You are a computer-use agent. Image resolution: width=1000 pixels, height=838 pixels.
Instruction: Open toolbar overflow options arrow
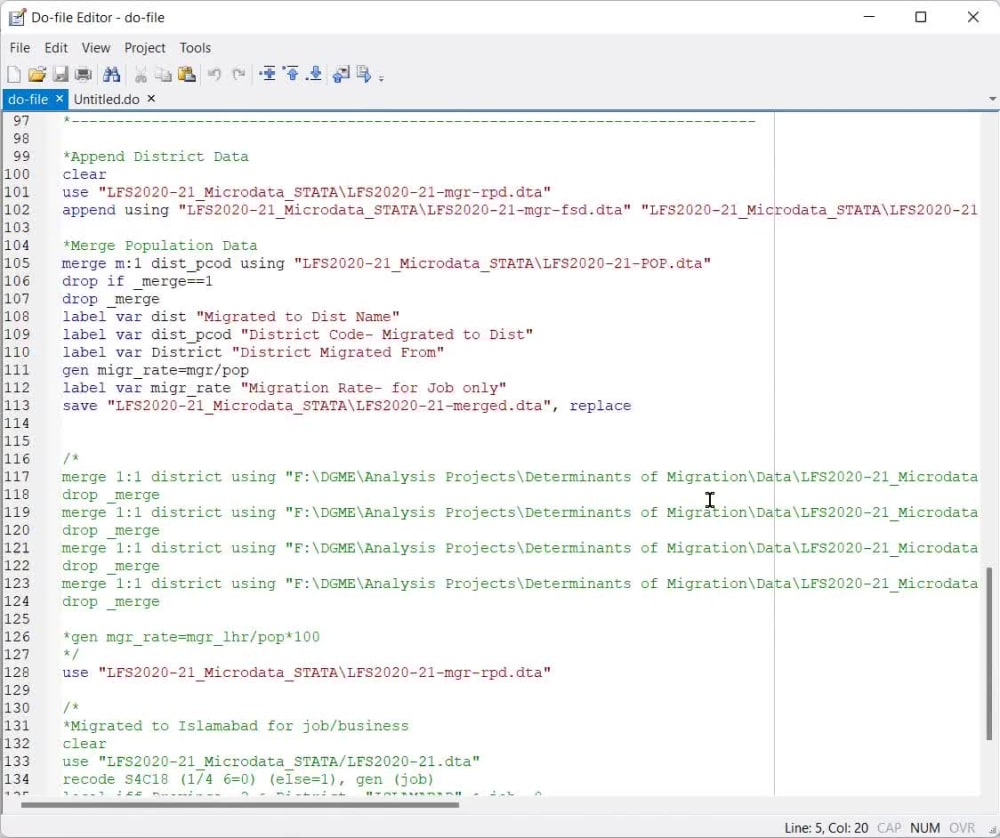tap(381, 79)
